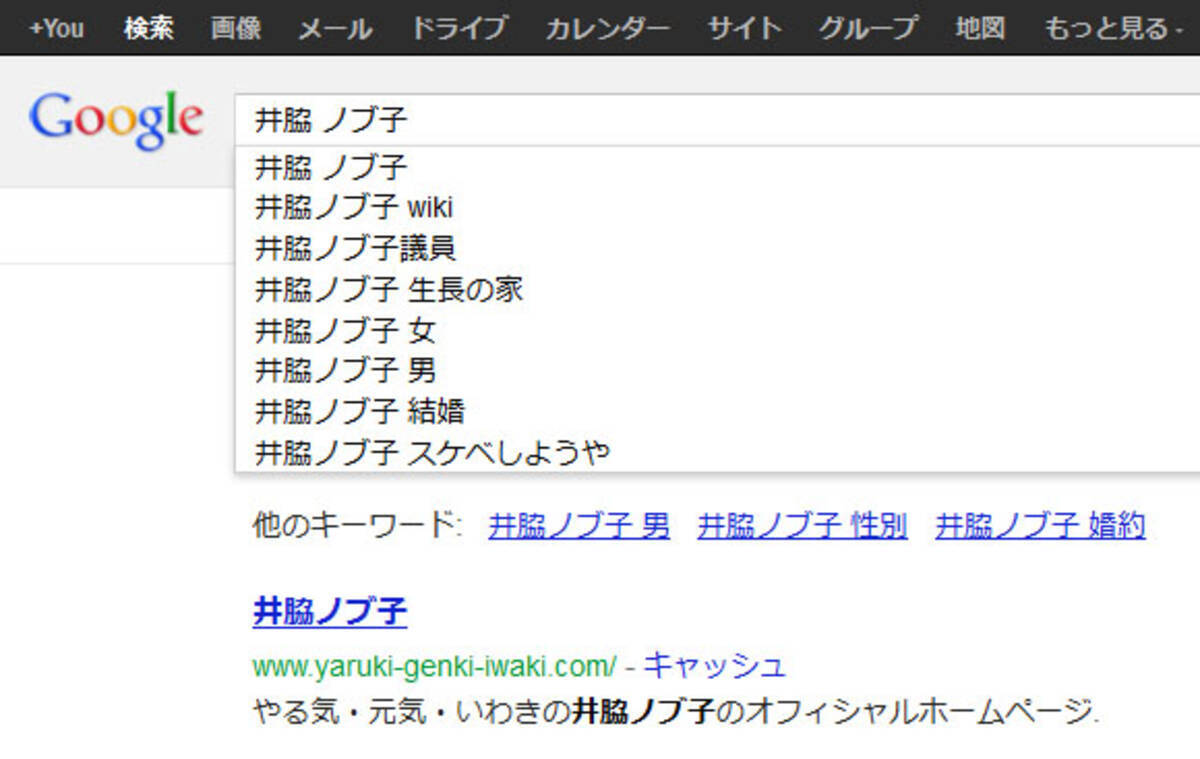Viewport: 1200px width, 759px height.
Task: Select 検索 in the top navigation bar
Action: [148, 27]
